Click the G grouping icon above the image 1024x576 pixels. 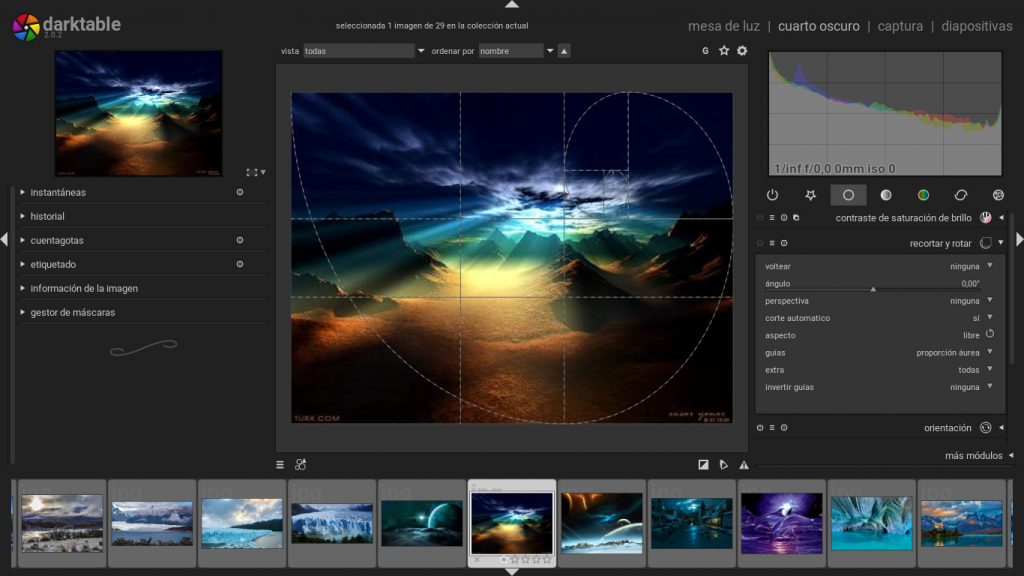pyautogui.click(x=705, y=50)
